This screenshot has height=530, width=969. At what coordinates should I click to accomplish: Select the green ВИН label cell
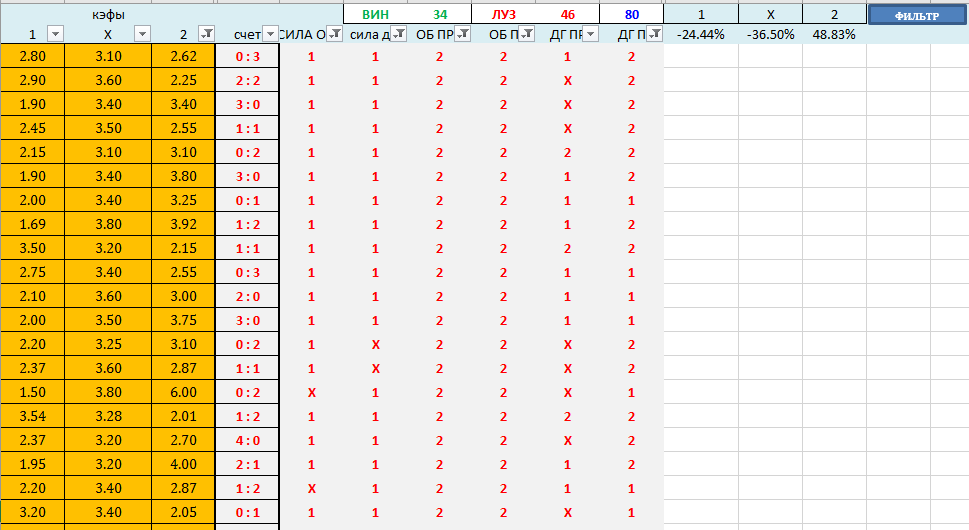(375, 14)
